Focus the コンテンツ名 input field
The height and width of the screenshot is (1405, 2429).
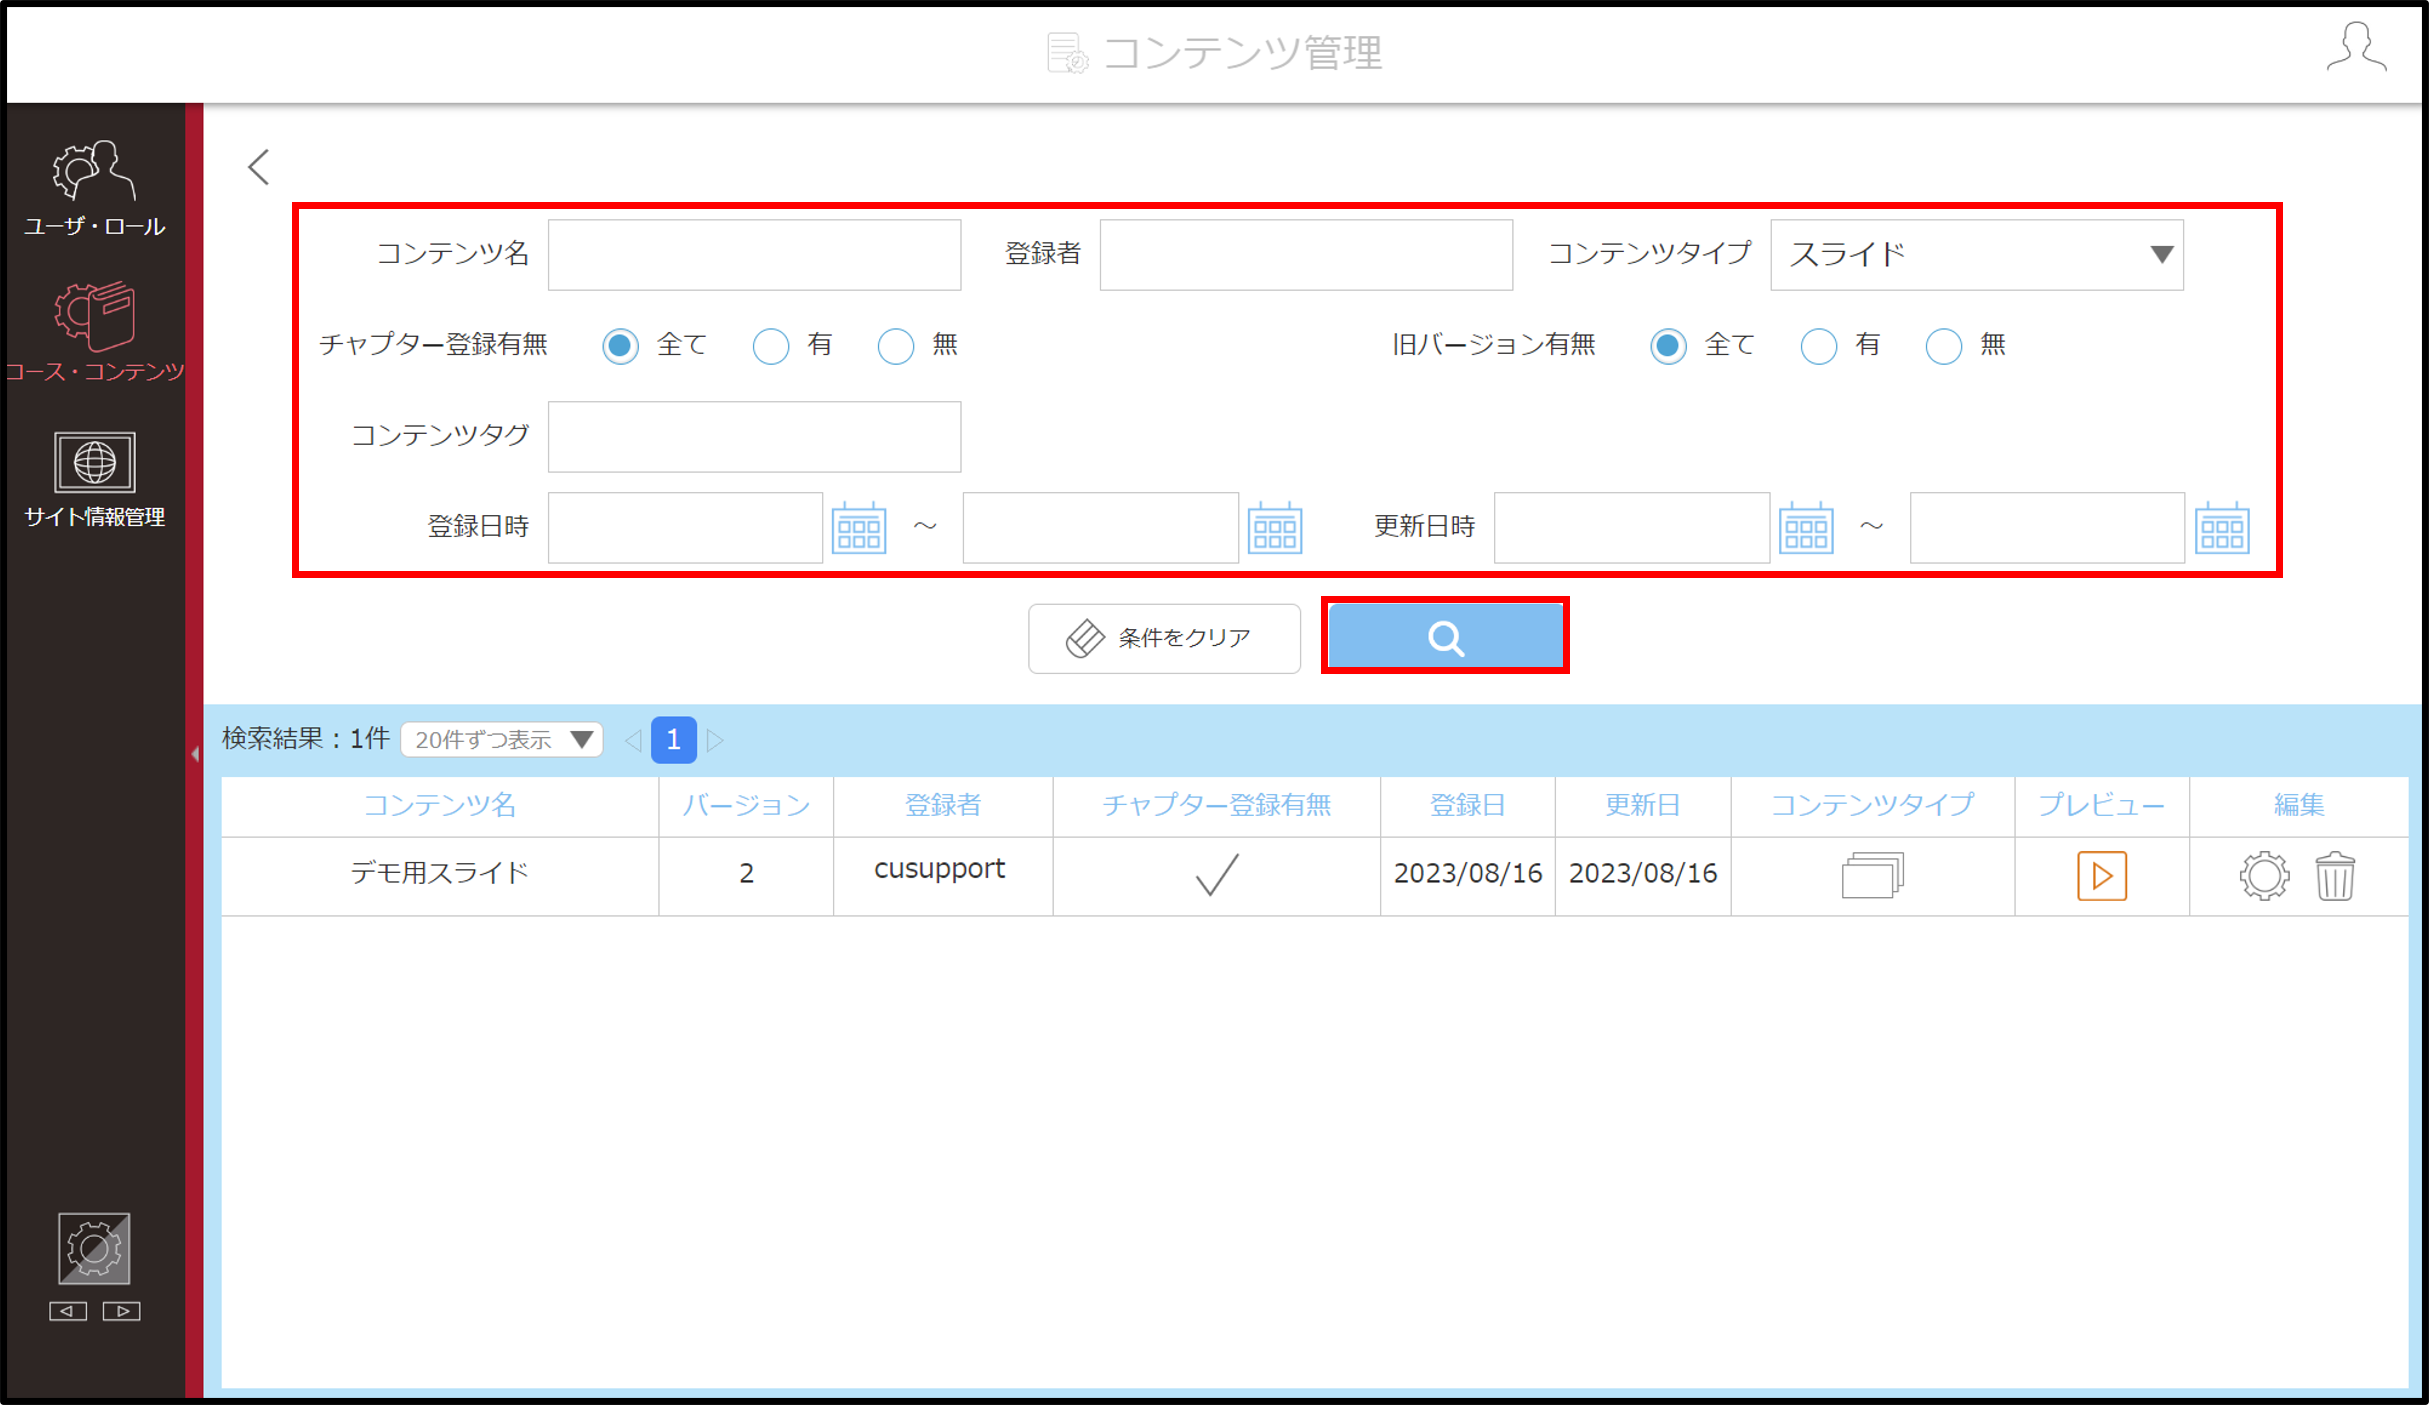(754, 255)
